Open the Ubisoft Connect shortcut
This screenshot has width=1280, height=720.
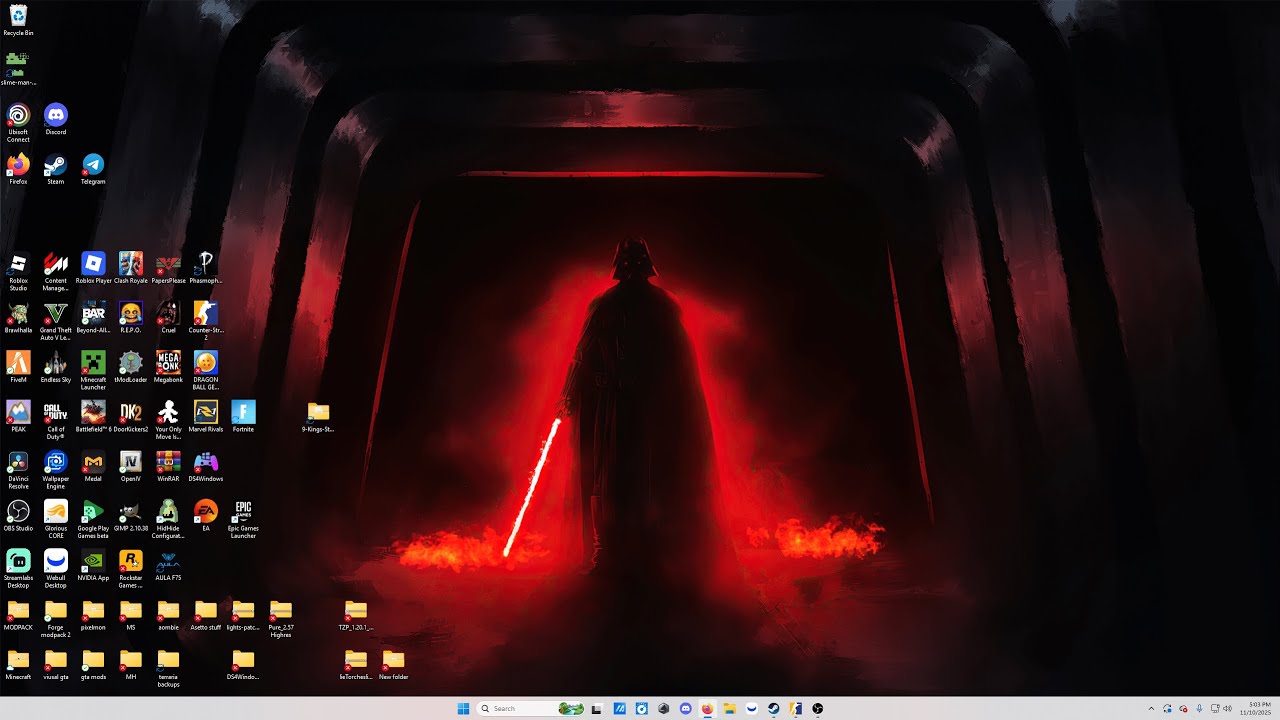click(18, 123)
